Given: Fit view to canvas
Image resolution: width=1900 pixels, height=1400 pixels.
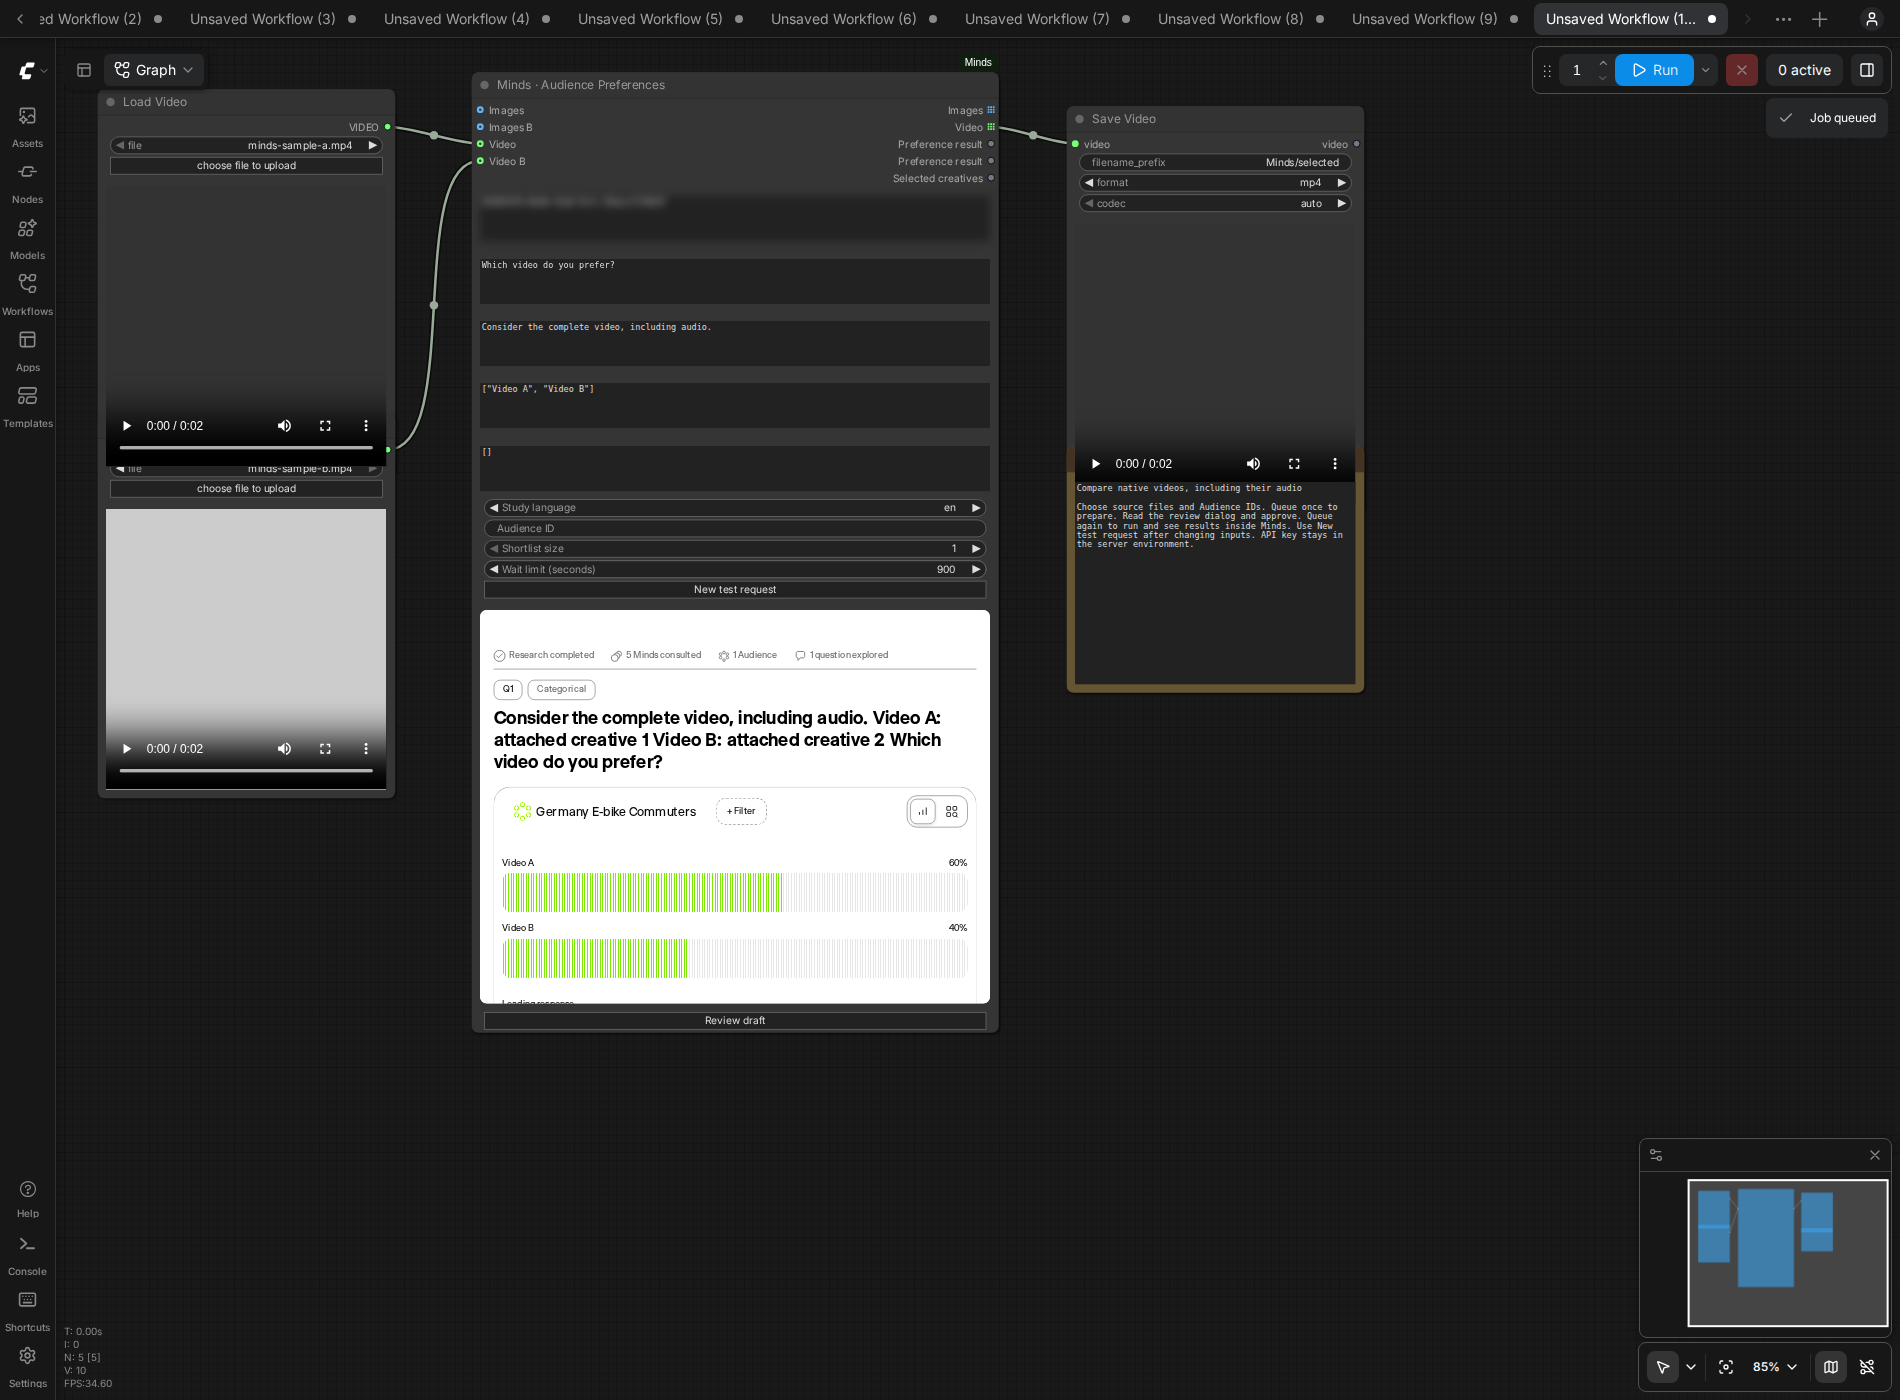Looking at the screenshot, I should pyautogui.click(x=1726, y=1367).
